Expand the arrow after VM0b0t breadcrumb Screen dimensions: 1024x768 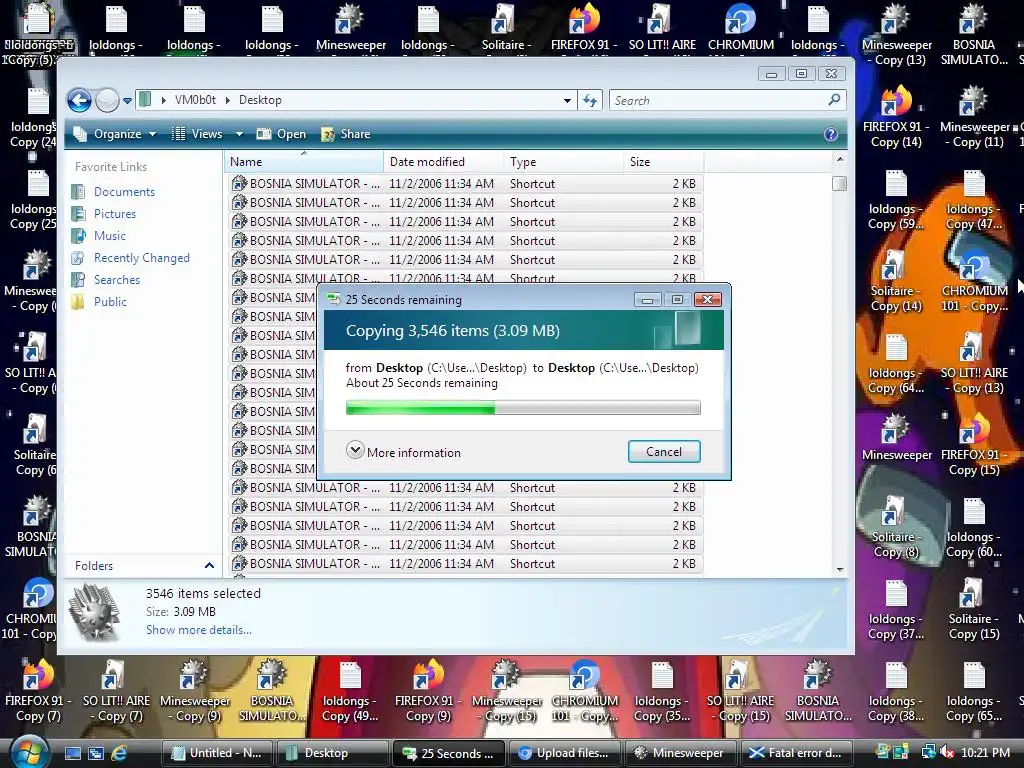[x=227, y=100]
